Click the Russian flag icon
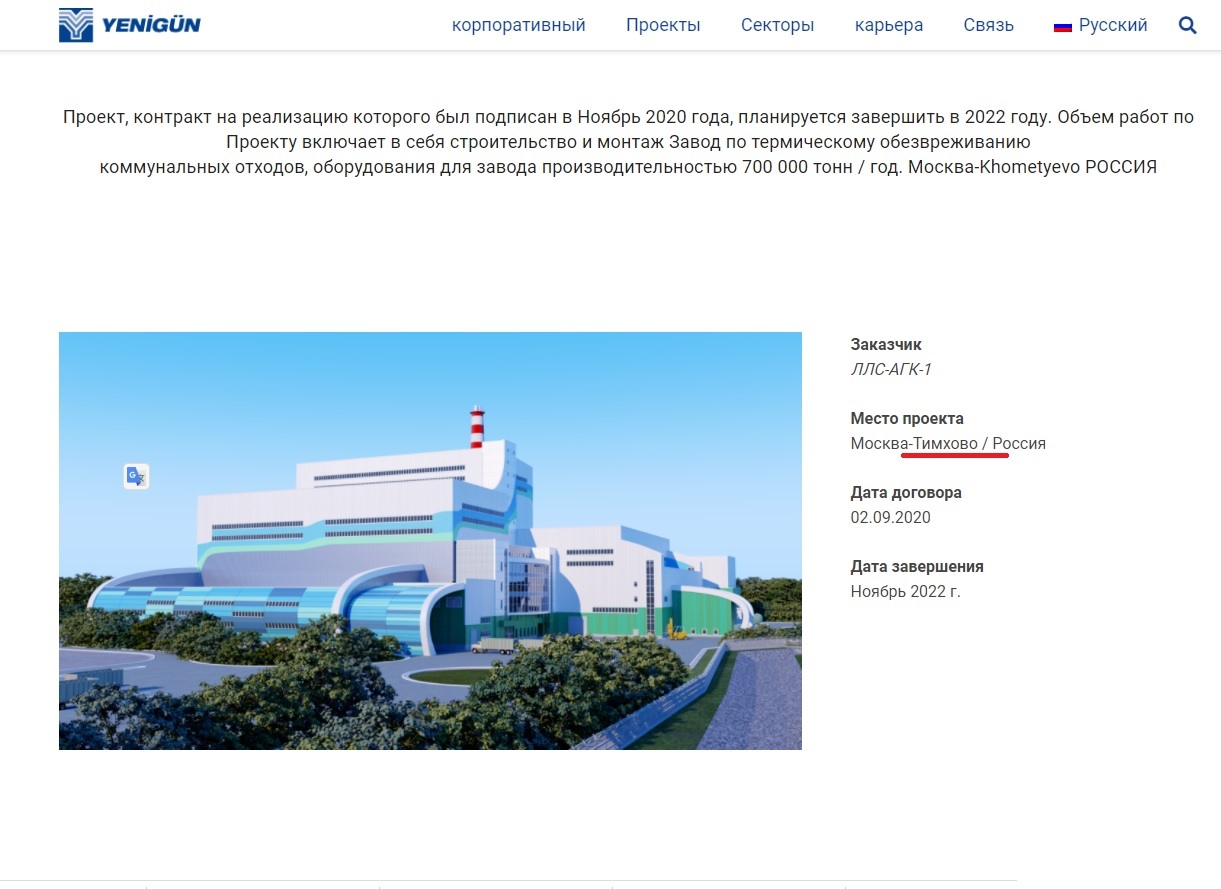Screen dimensions: 1221x889 point(1063,26)
